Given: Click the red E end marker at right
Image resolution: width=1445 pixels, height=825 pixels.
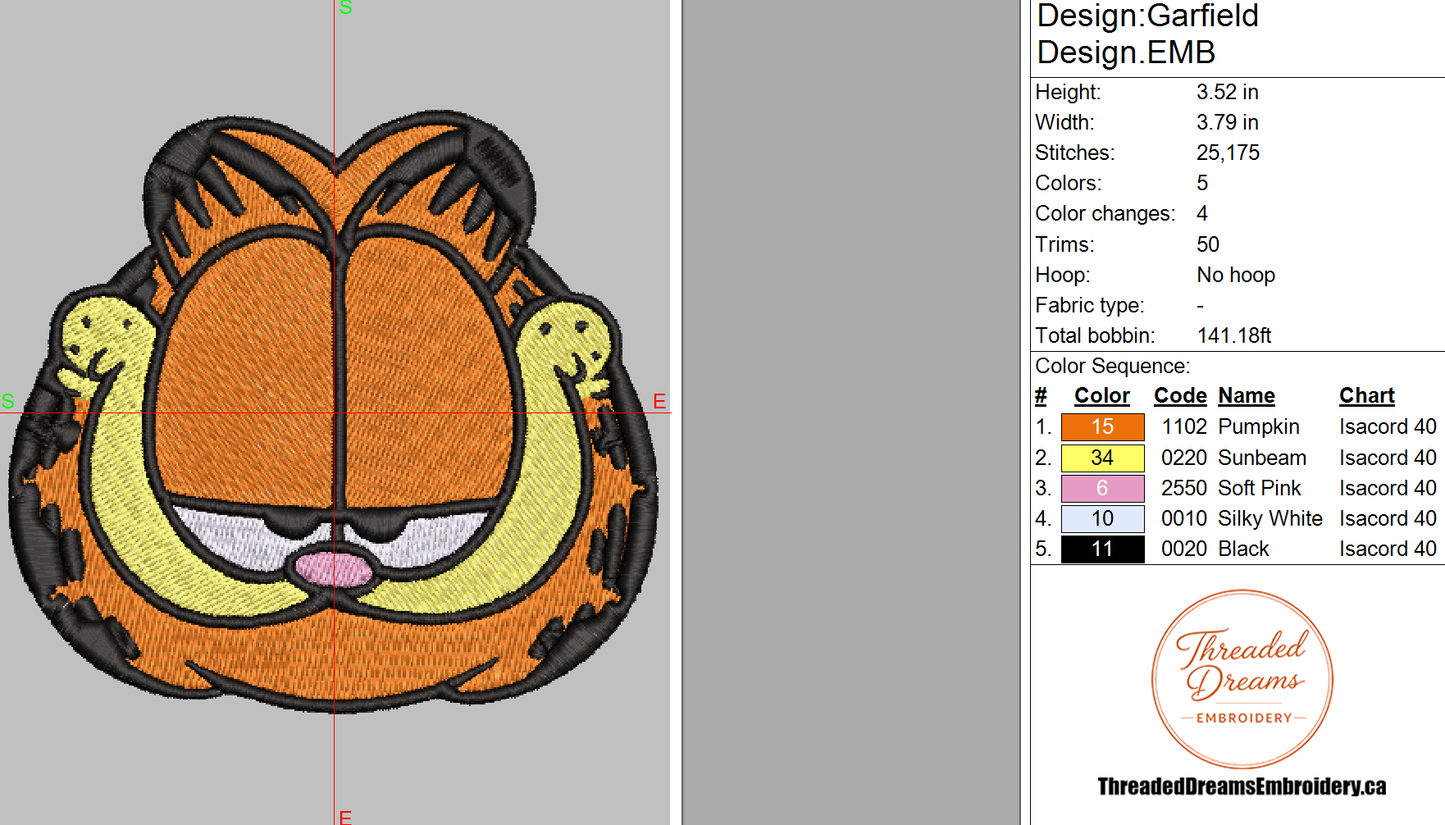Looking at the screenshot, I should click(x=659, y=402).
